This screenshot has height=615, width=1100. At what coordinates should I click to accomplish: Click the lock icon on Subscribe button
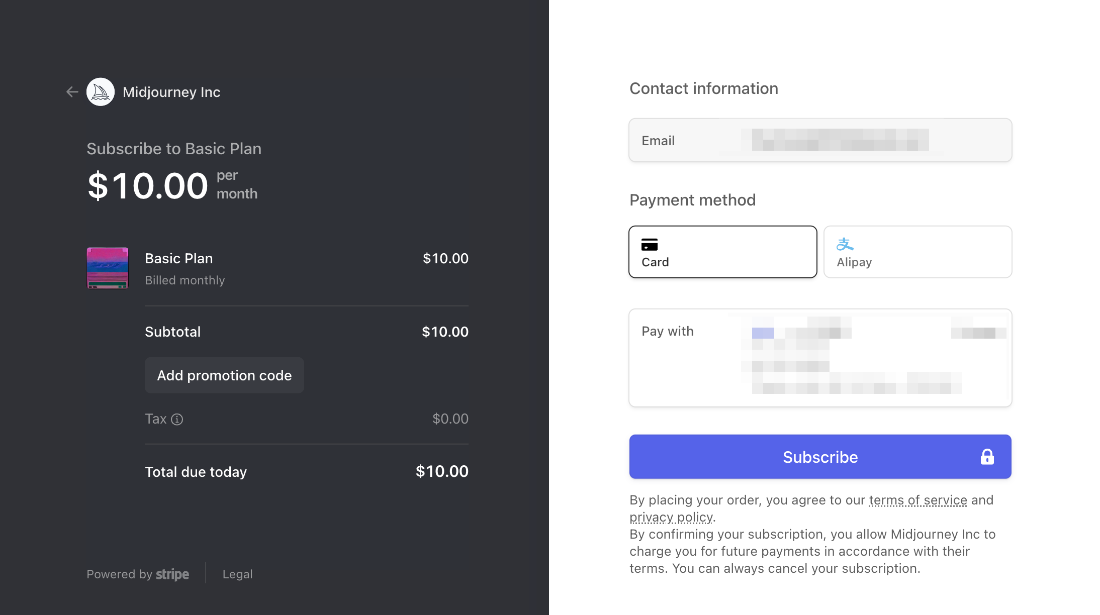click(x=987, y=457)
